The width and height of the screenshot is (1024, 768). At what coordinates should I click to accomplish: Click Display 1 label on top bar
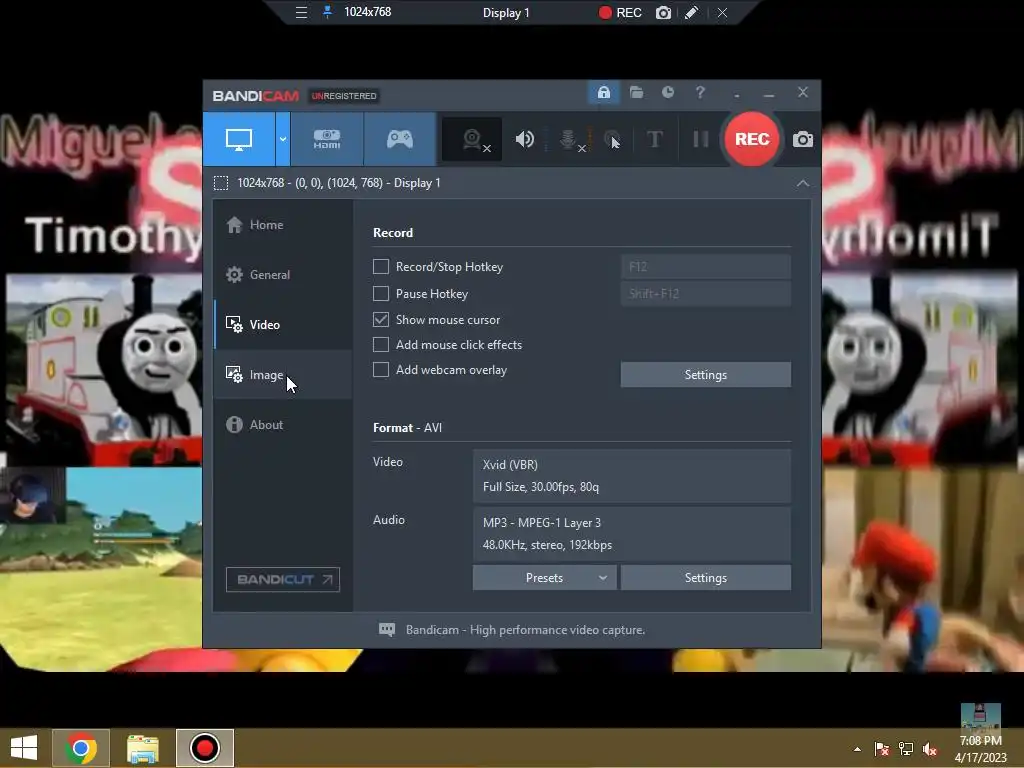[x=506, y=12]
